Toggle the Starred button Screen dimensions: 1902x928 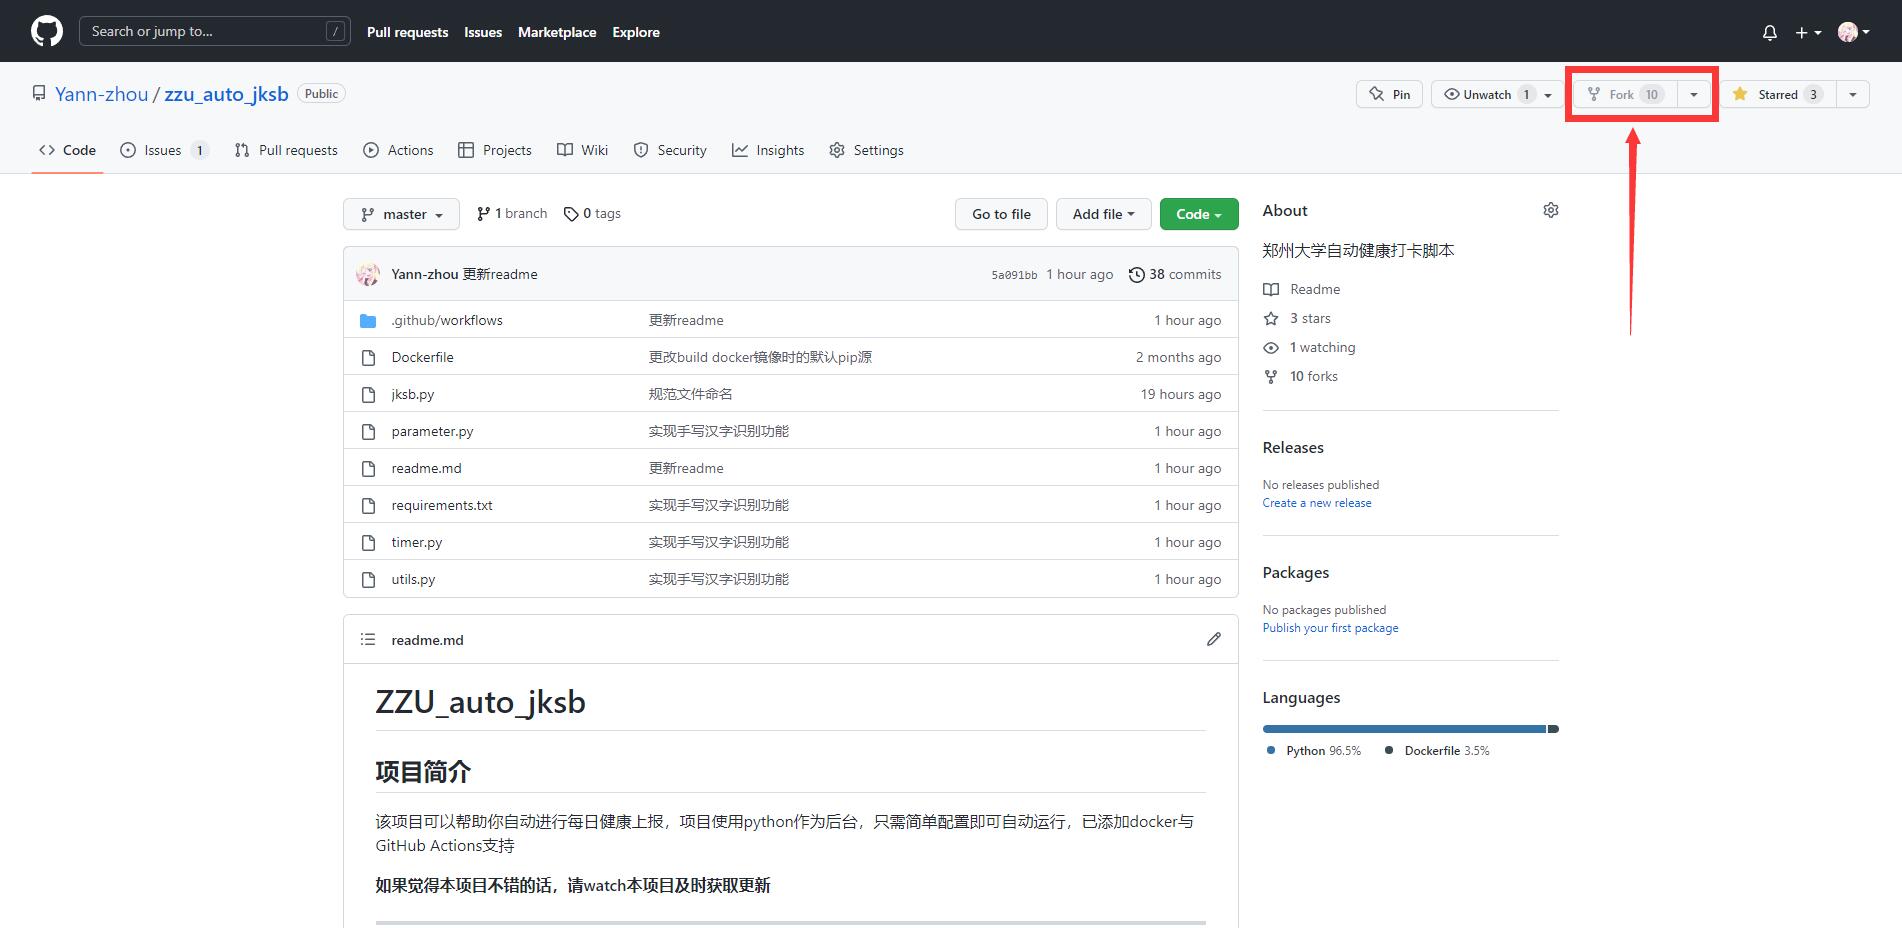[1777, 94]
